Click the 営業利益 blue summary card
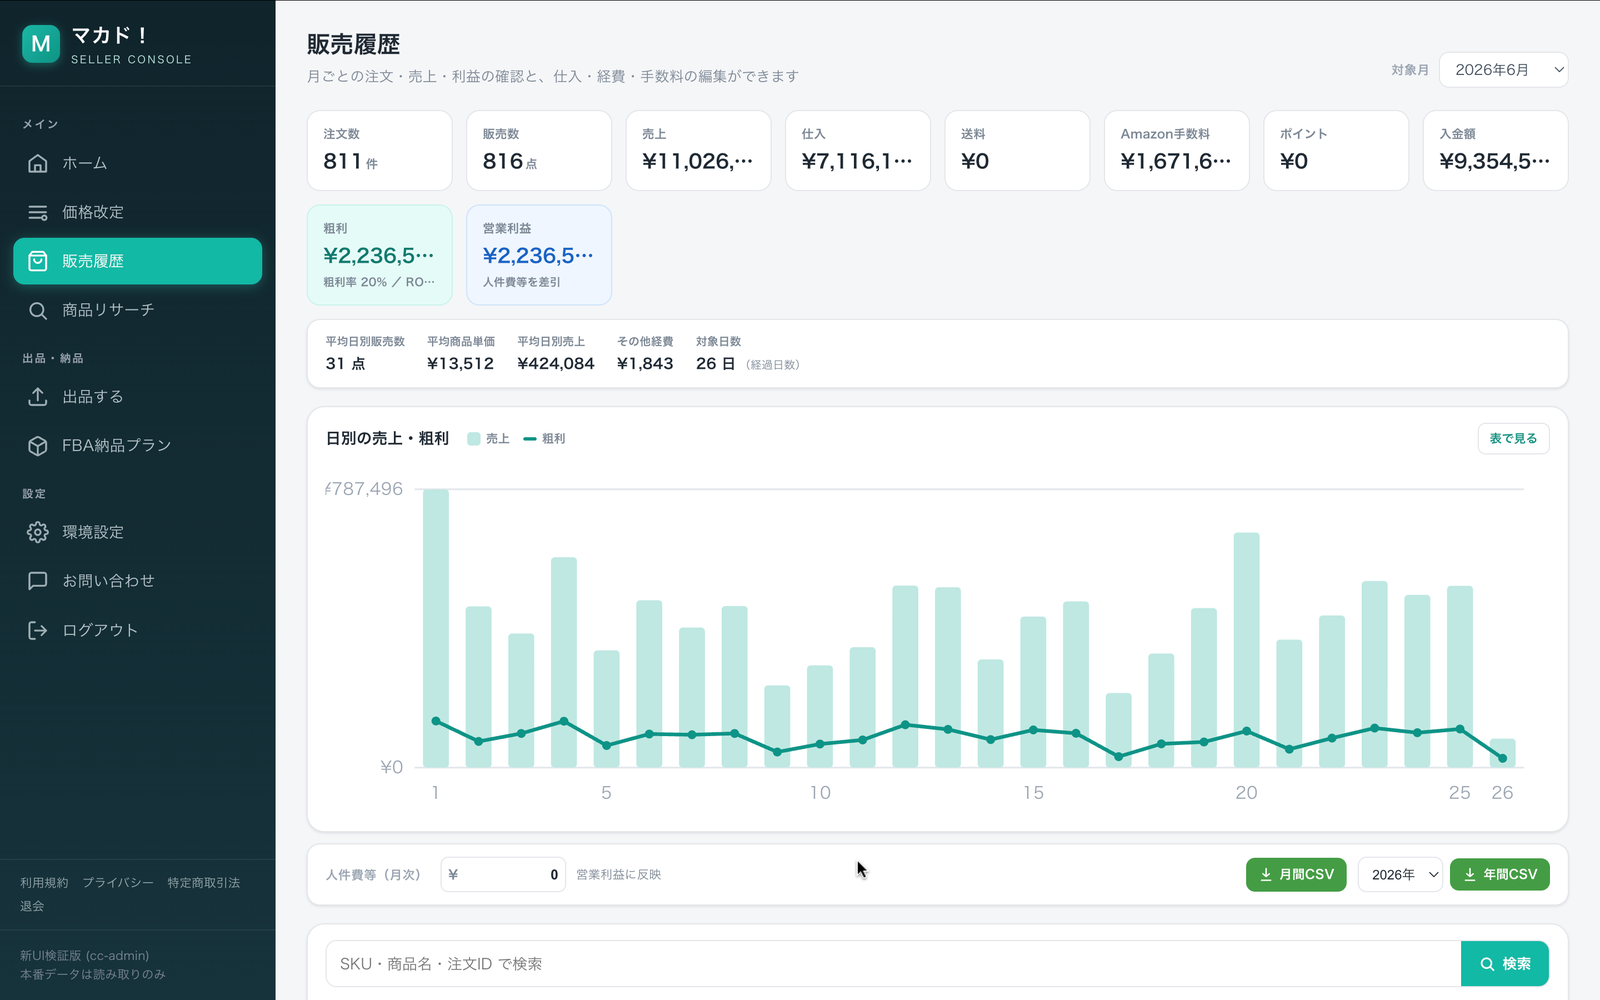Viewport: 1600px width, 1000px height. tap(539, 255)
